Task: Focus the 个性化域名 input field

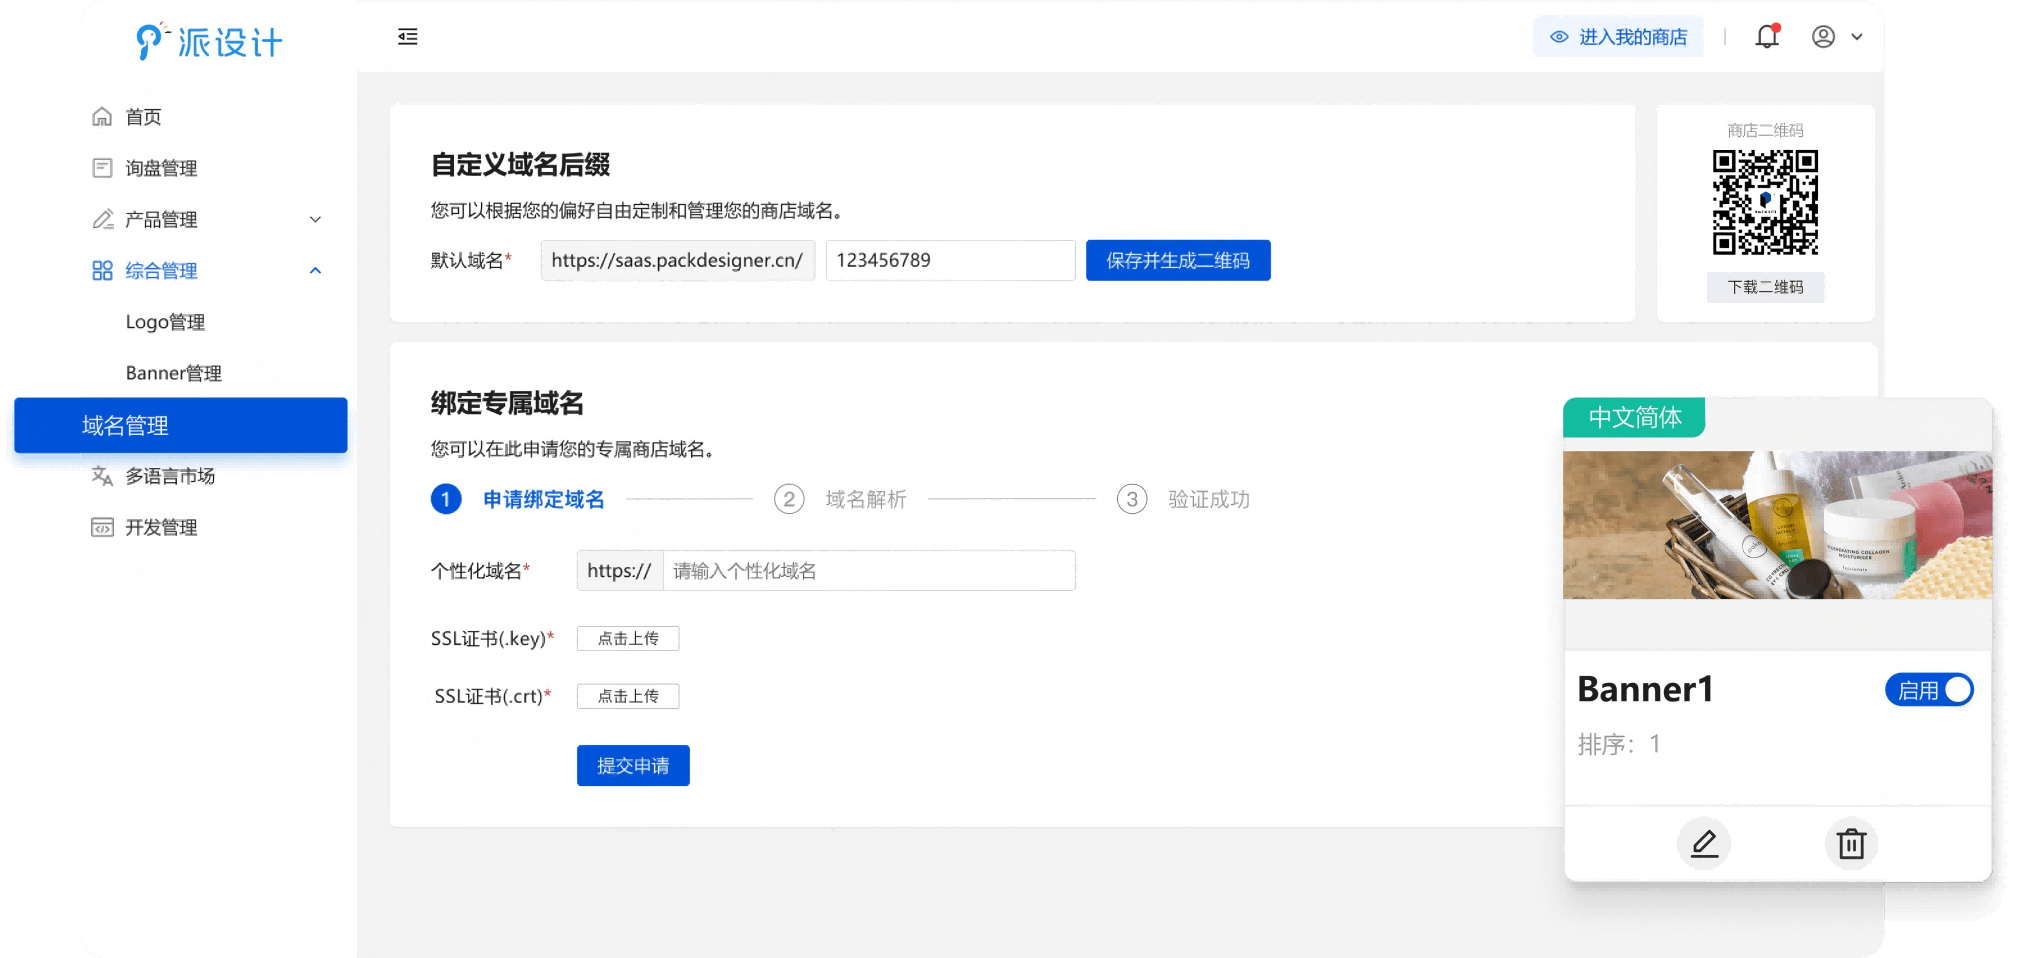Action: point(867,571)
